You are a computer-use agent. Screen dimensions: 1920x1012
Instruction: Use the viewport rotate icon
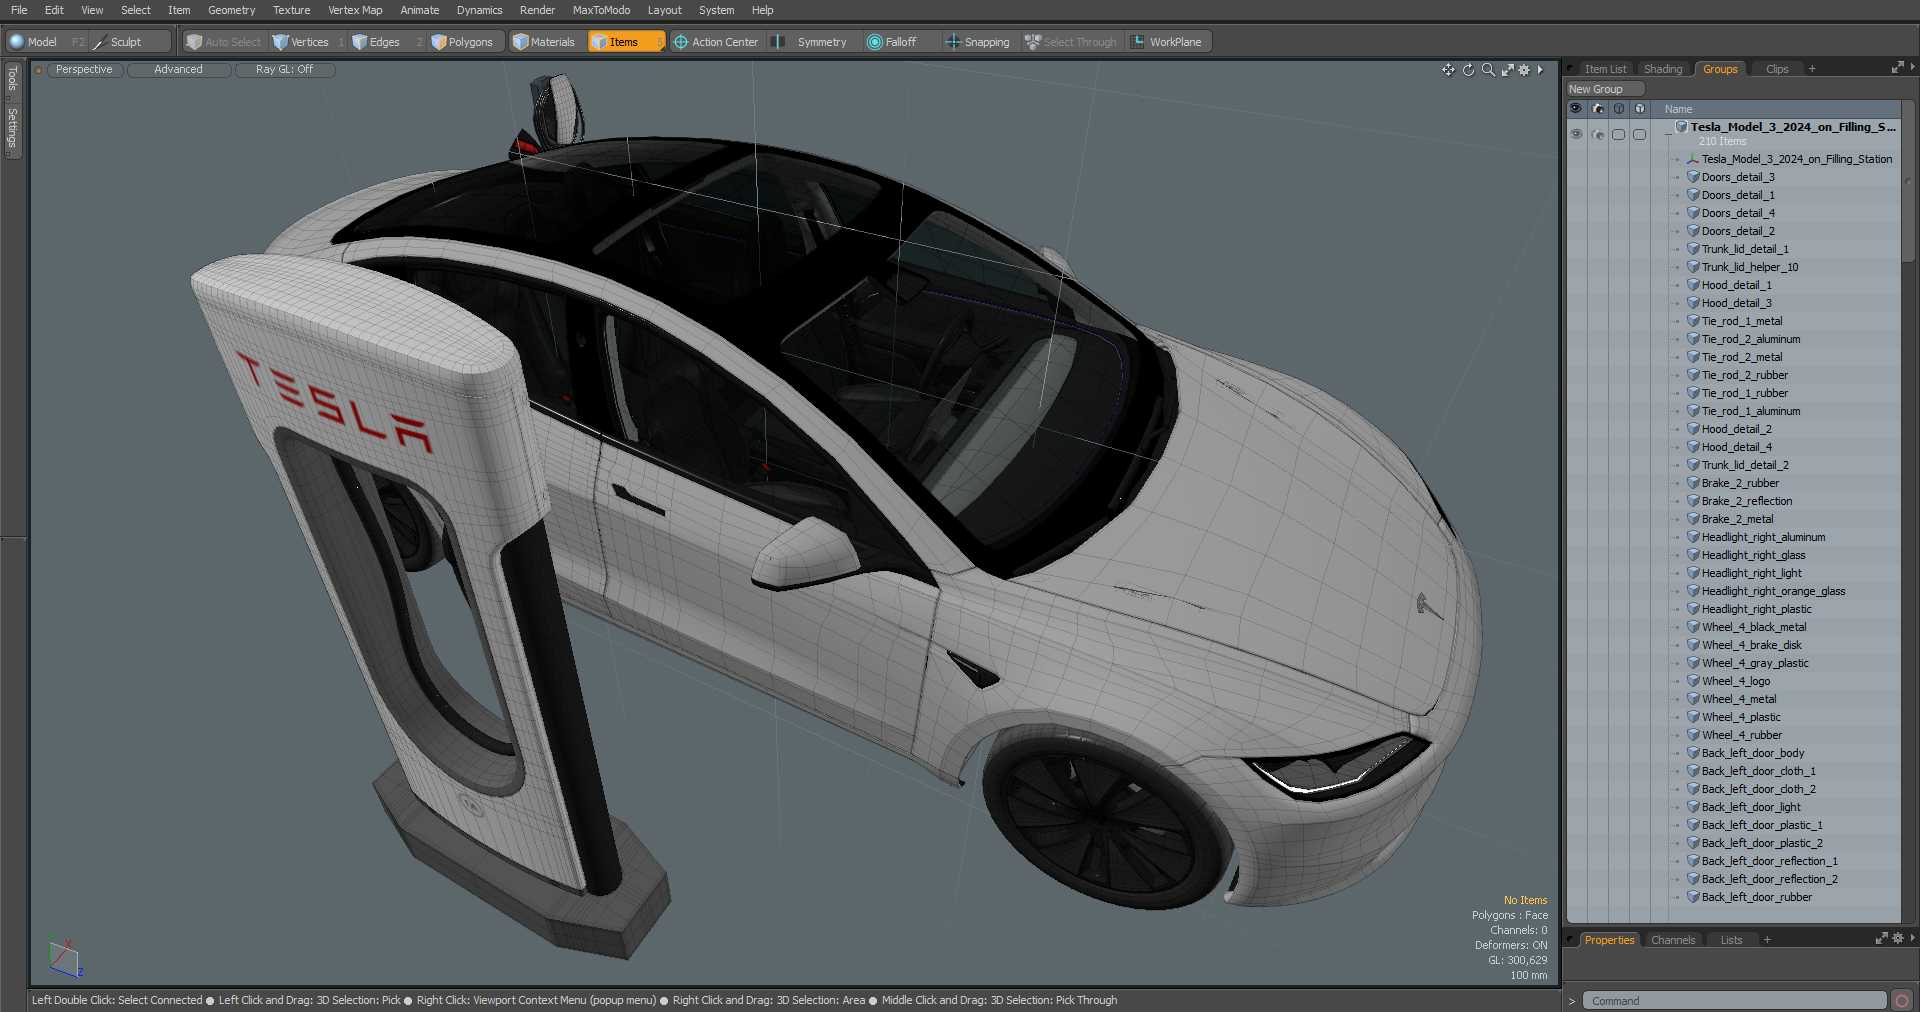(x=1468, y=70)
